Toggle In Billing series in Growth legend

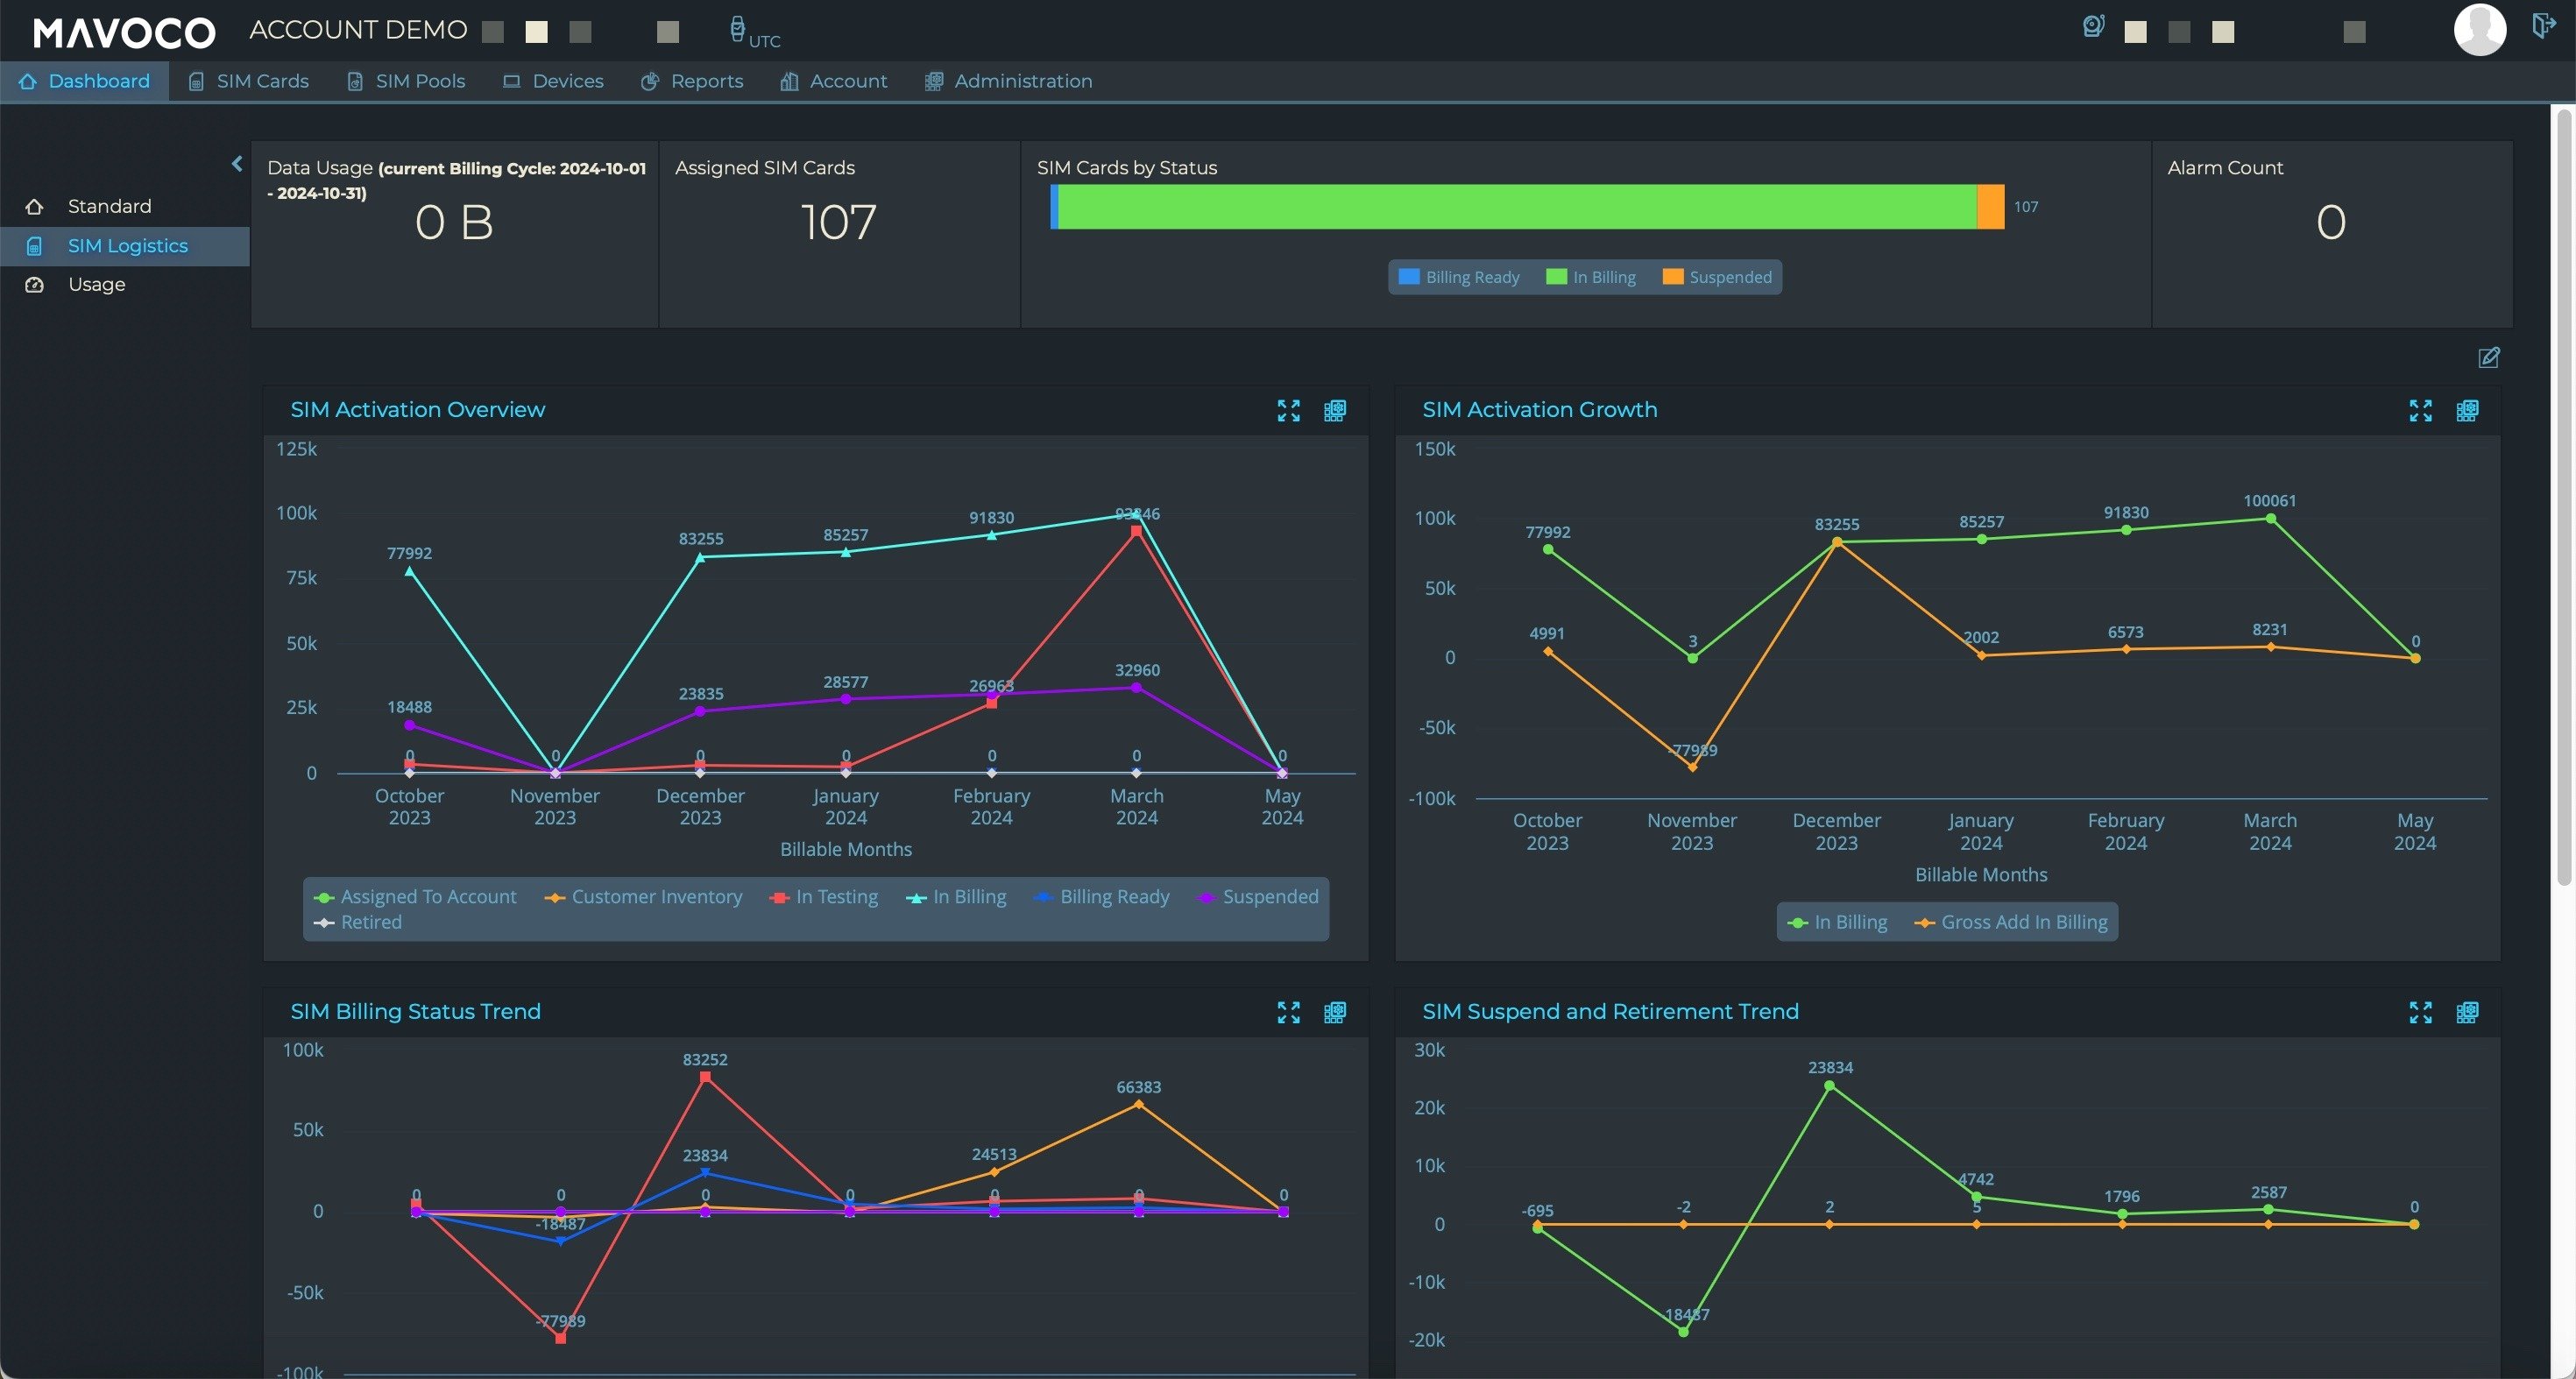coord(1838,922)
